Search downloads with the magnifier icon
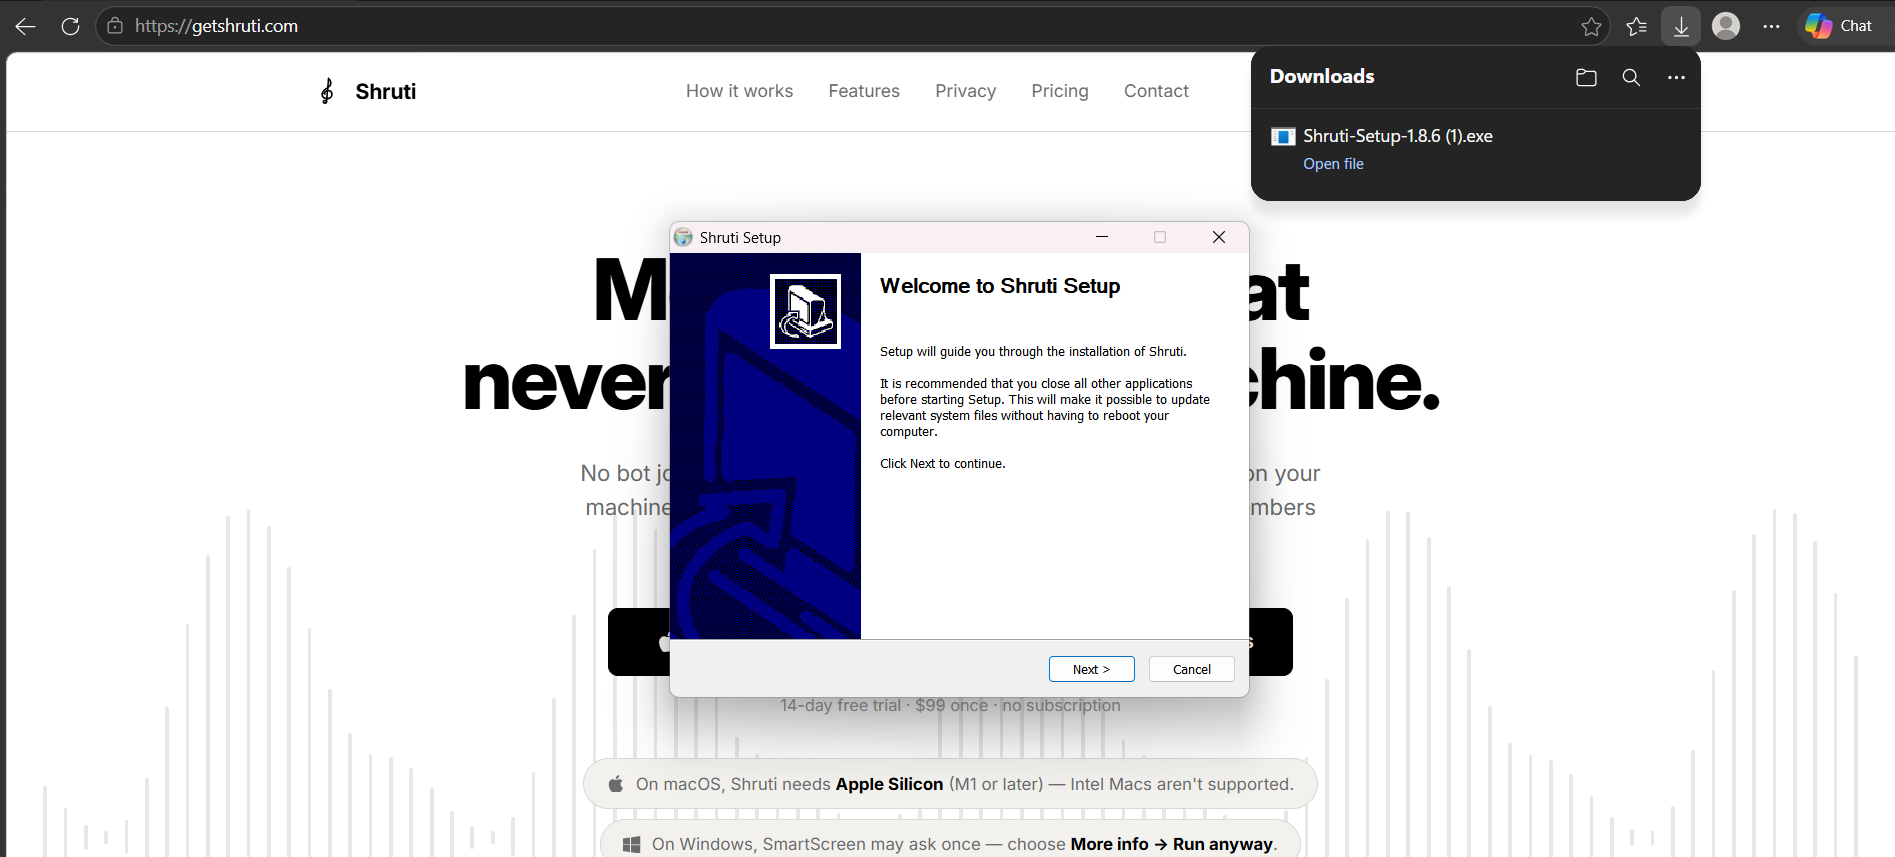 1631,77
